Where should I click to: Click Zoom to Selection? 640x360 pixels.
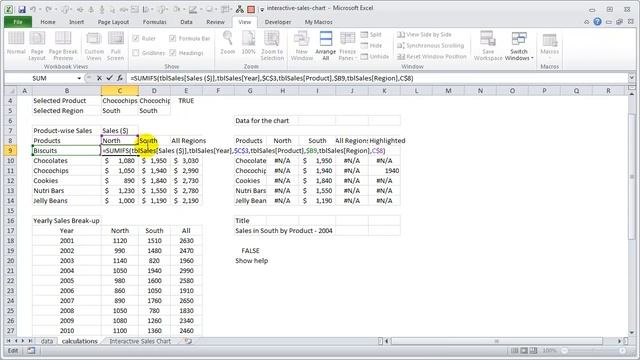[272, 46]
